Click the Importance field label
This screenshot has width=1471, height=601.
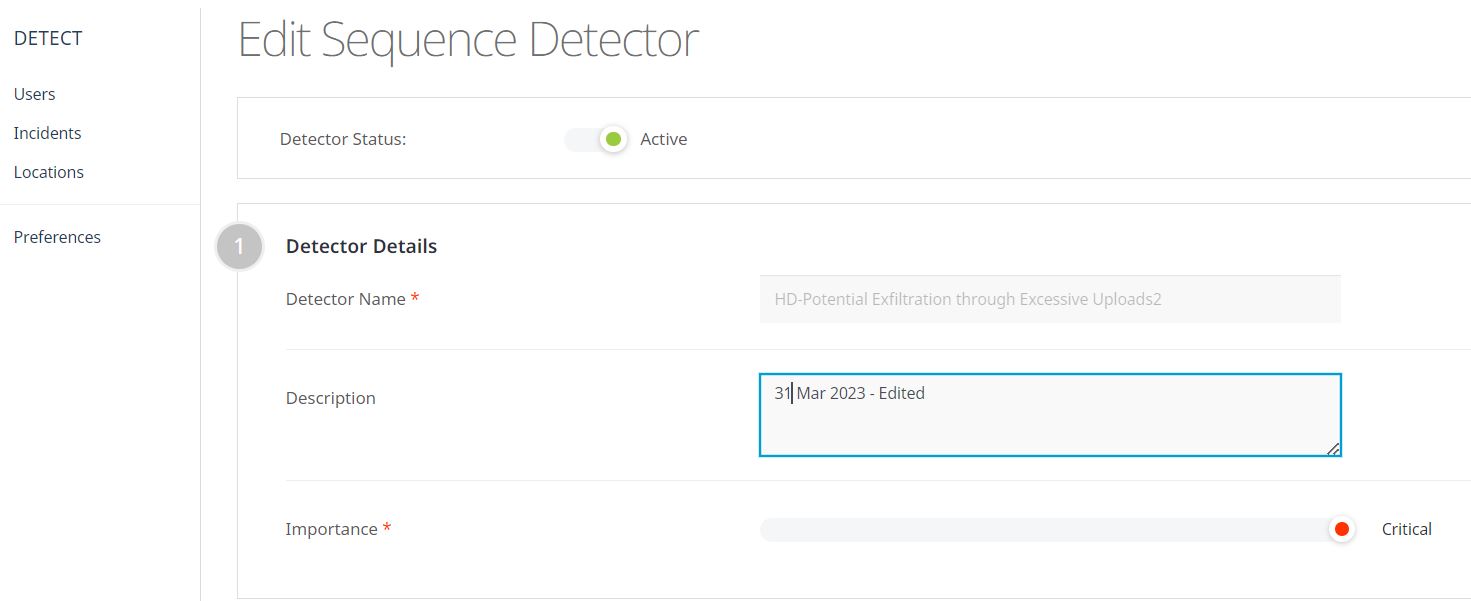(331, 529)
